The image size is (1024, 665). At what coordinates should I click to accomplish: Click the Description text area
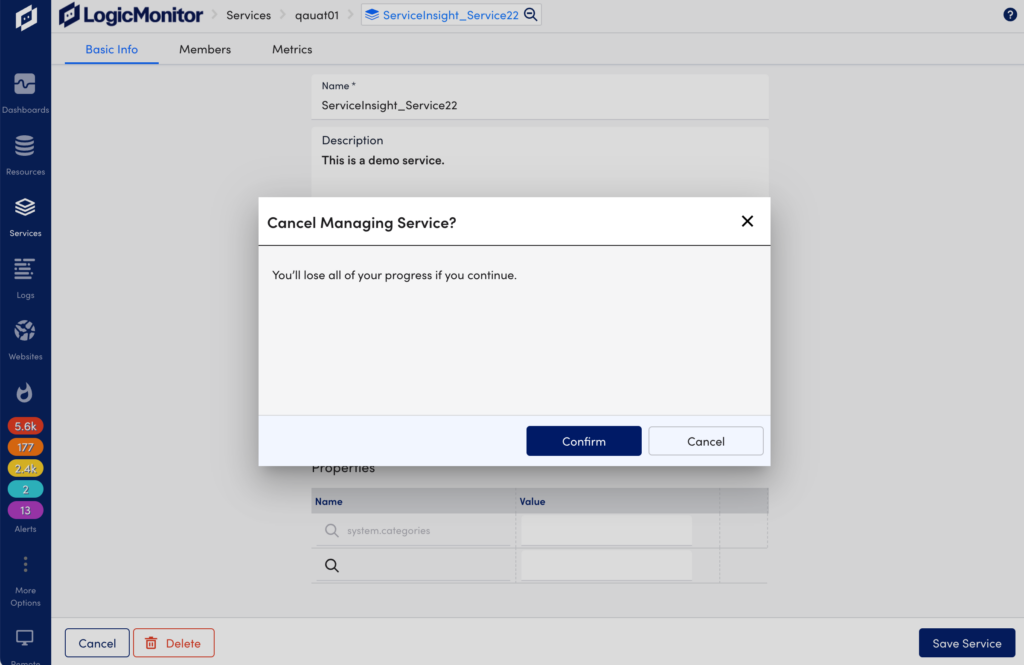(x=540, y=162)
